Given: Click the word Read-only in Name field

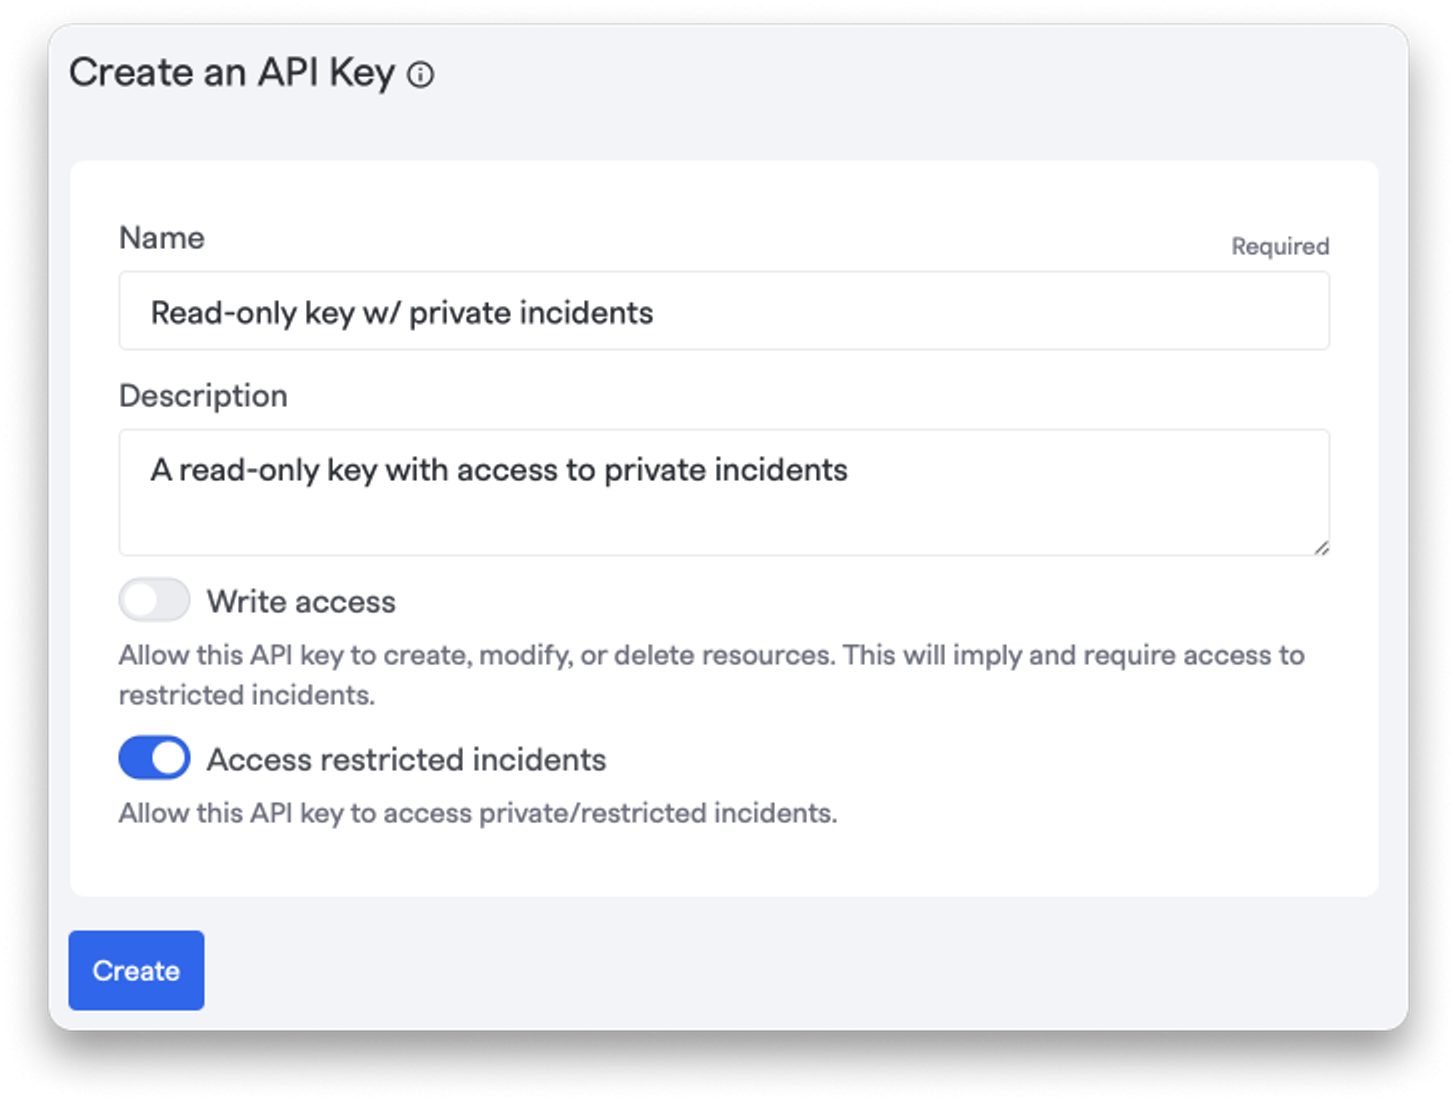Looking at the screenshot, I should (x=224, y=313).
